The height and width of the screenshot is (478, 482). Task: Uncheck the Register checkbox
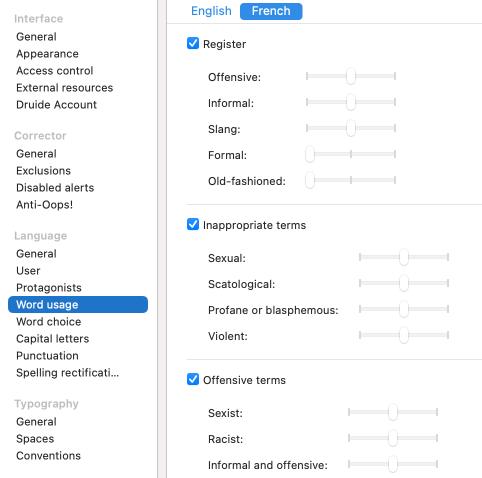click(193, 44)
